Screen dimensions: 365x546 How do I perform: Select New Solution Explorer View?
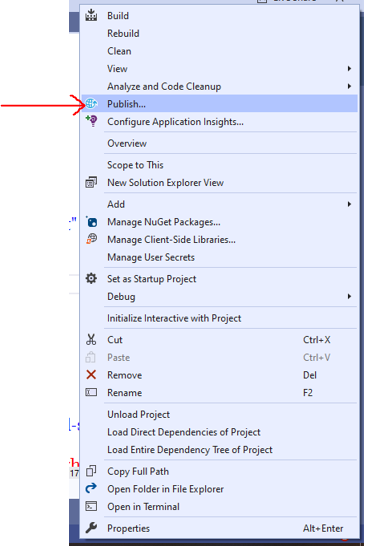(219, 182)
